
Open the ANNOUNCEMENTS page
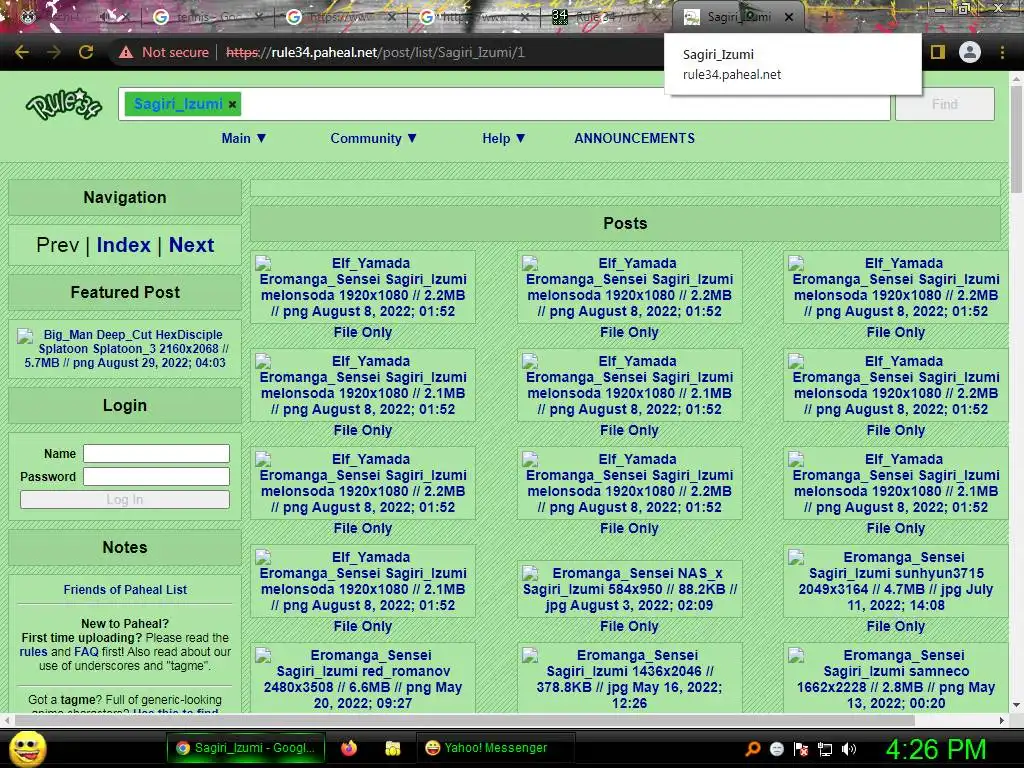pos(634,138)
